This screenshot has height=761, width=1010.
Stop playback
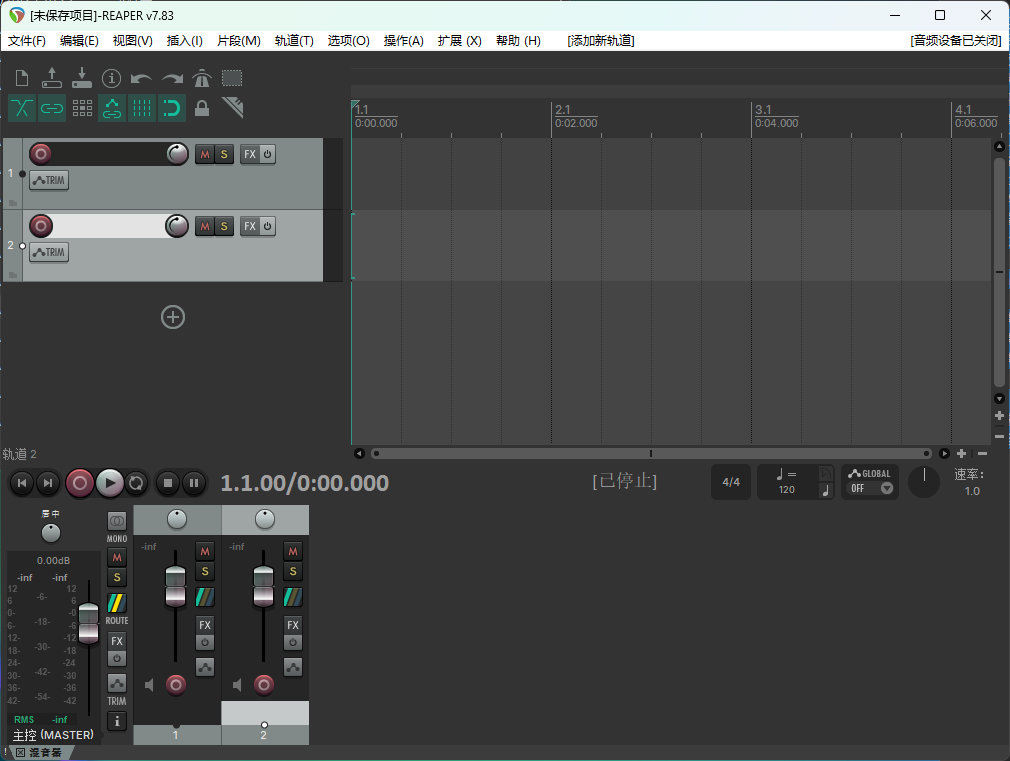(x=168, y=483)
